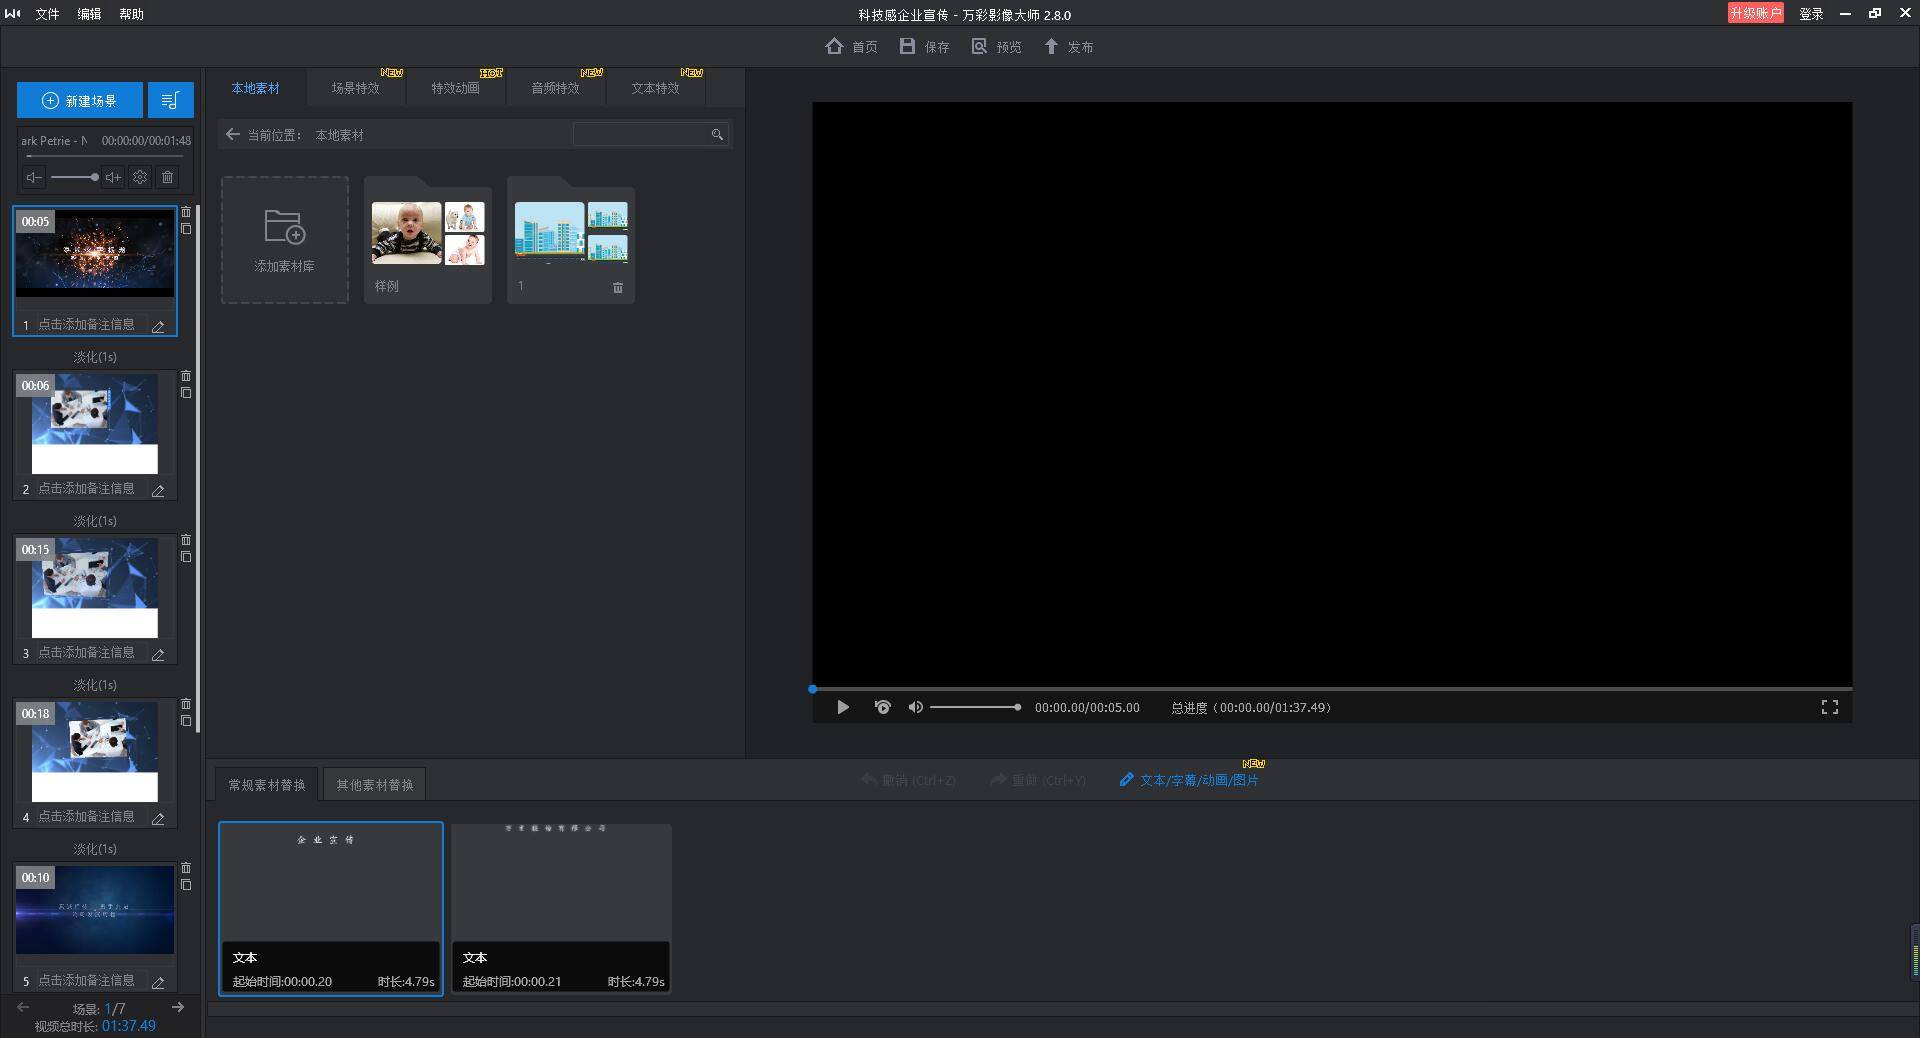Edit the note for scene 4
Image resolution: width=1920 pixels, height=1038 pixels.
[x=158, y=818]
